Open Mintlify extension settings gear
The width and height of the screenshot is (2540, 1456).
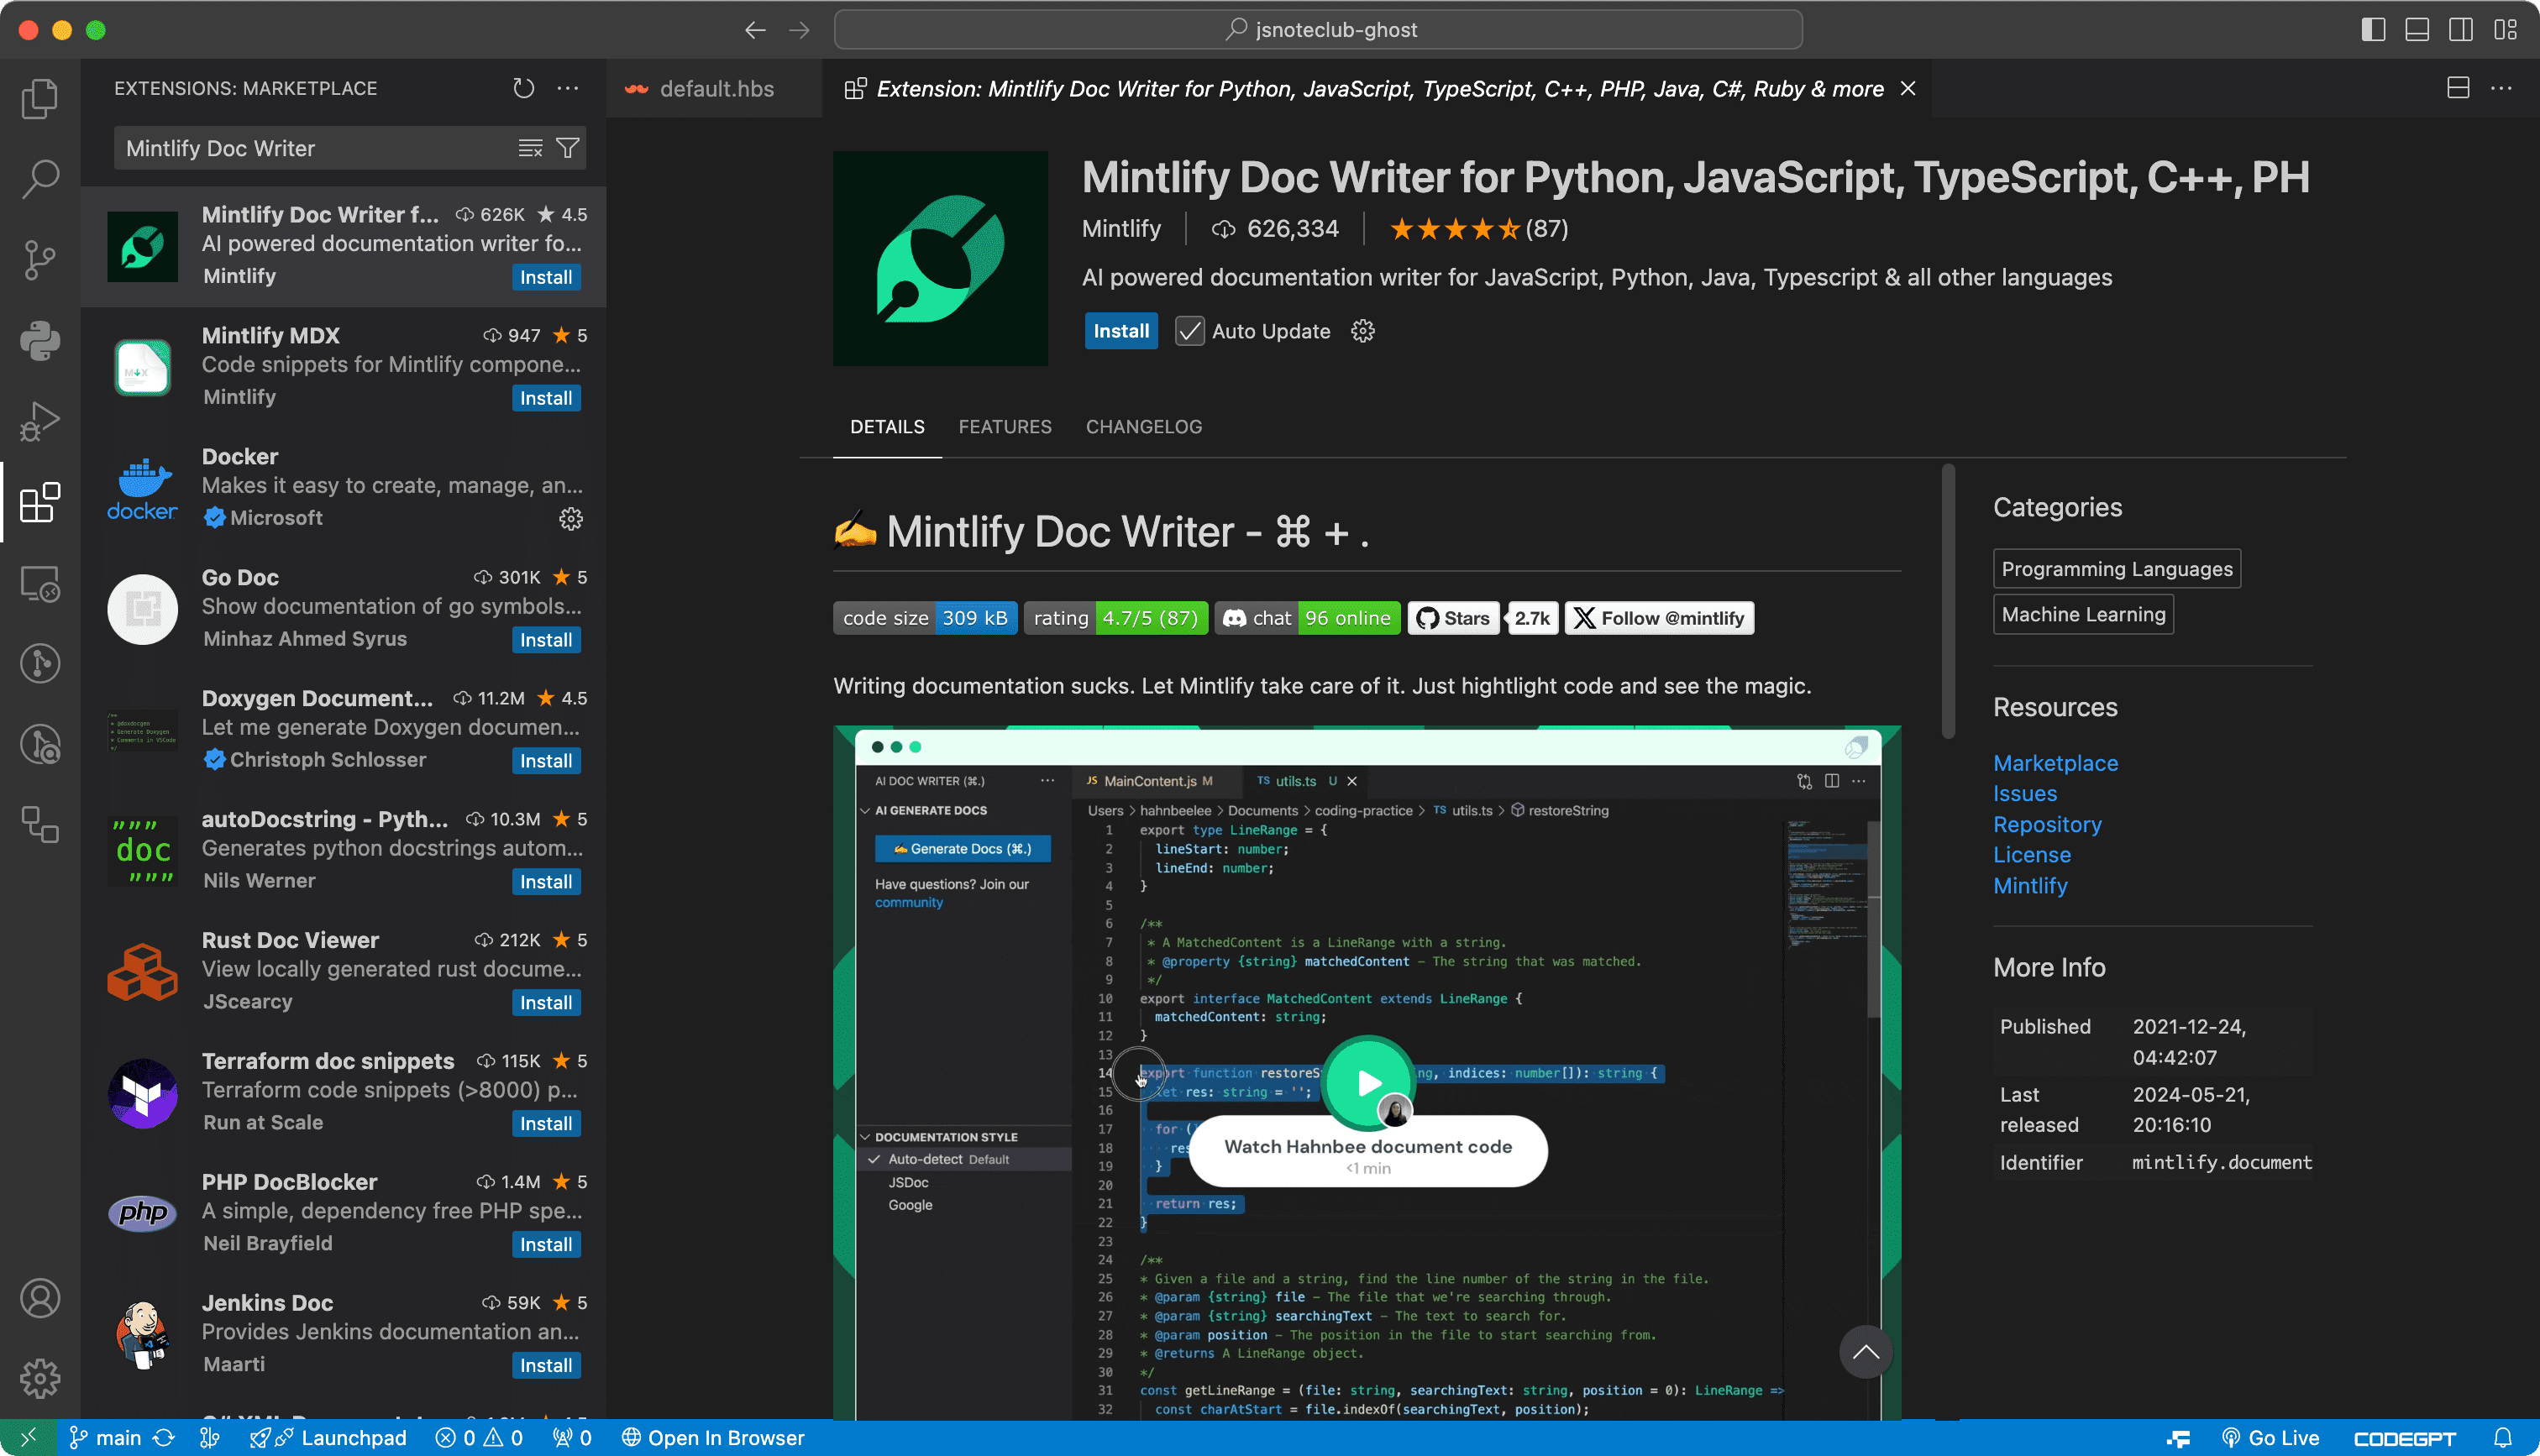[1363, 331]
